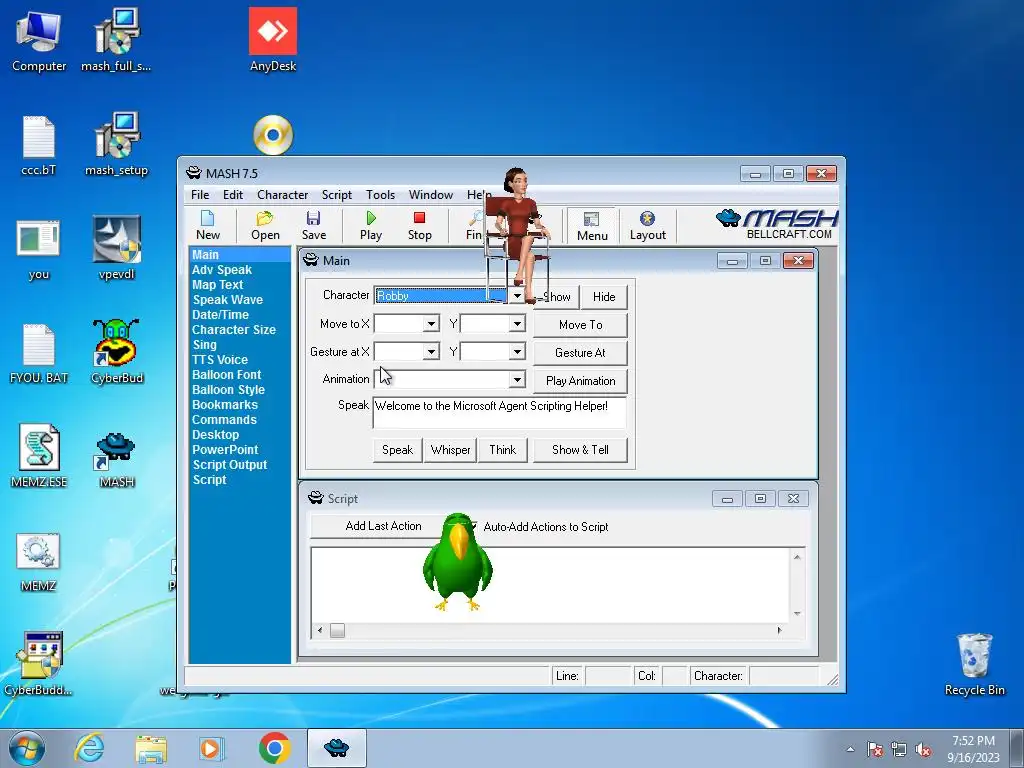
Task: Select the MASH desktop shortcut
Action: [116, 460]
